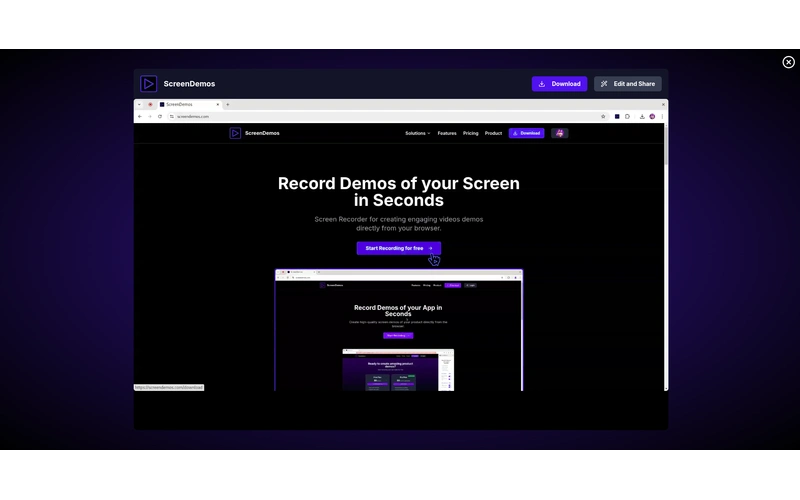Expand the Solutions menu
This screenshot has width=800, height=500.
pos(417,133)
